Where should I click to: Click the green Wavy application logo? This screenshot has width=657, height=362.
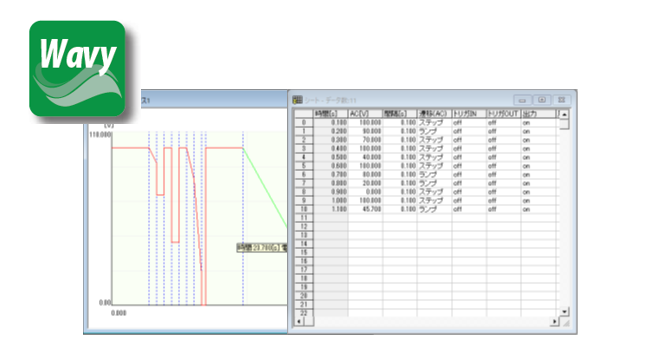click(77, 68)
